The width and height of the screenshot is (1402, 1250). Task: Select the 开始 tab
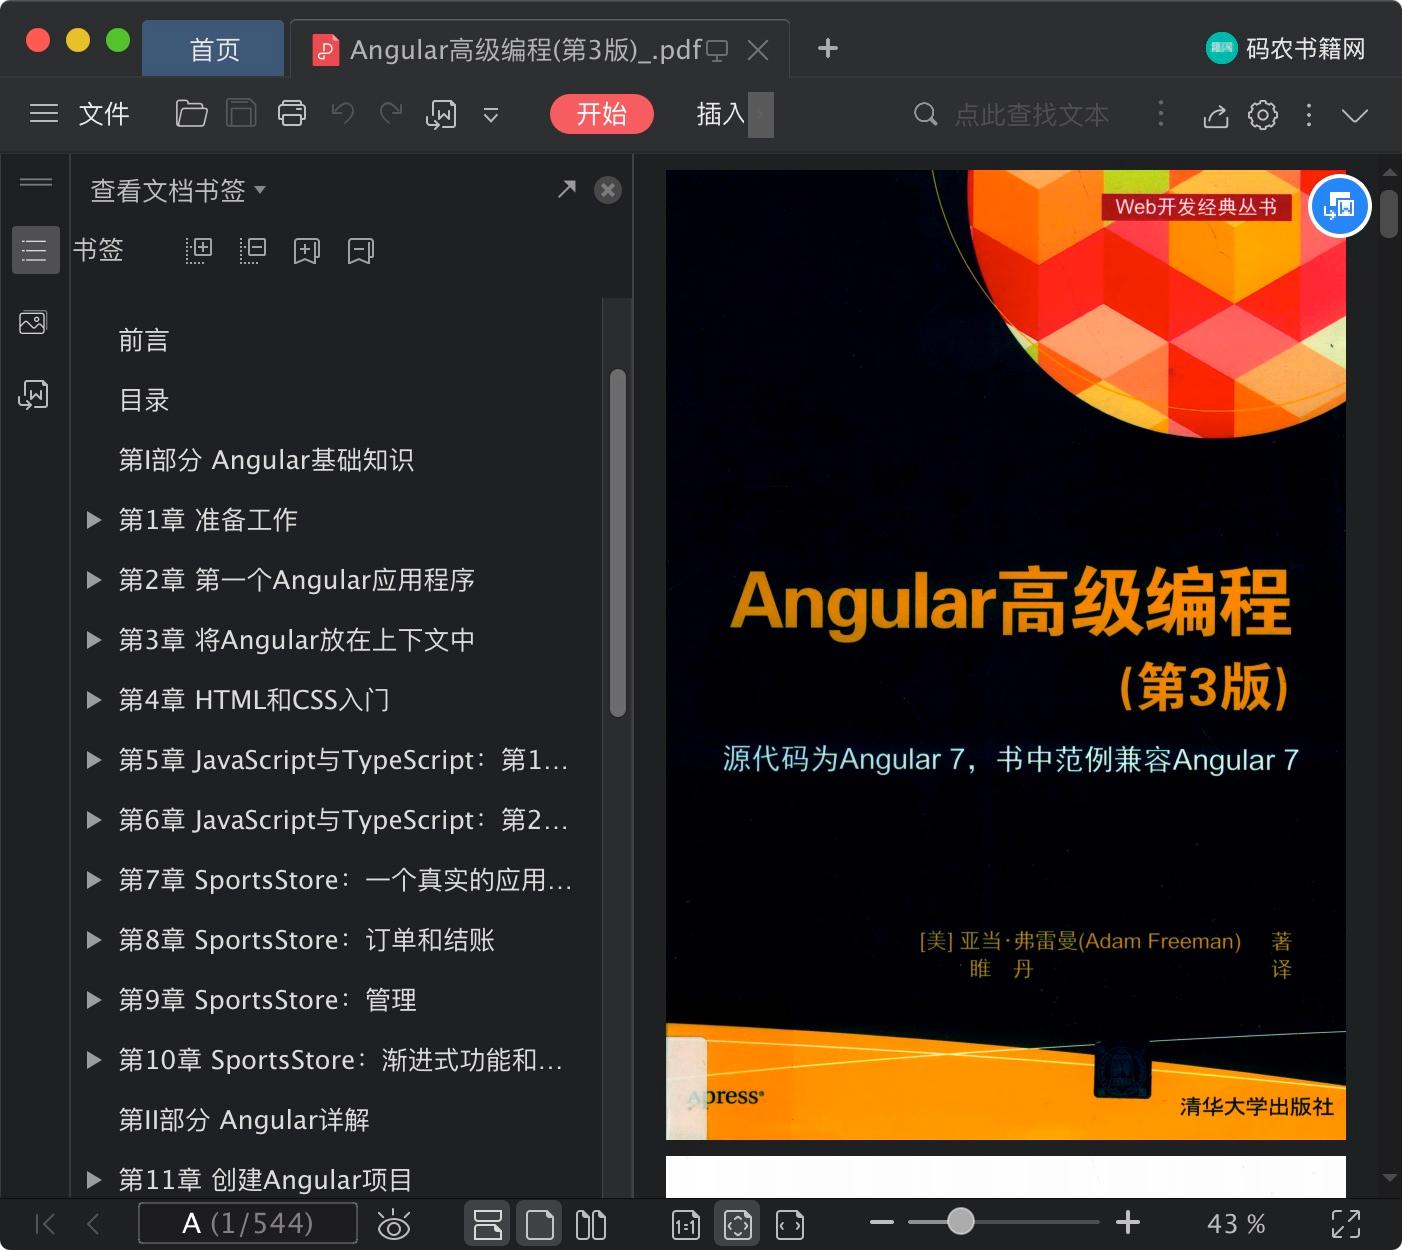(602, 114)
